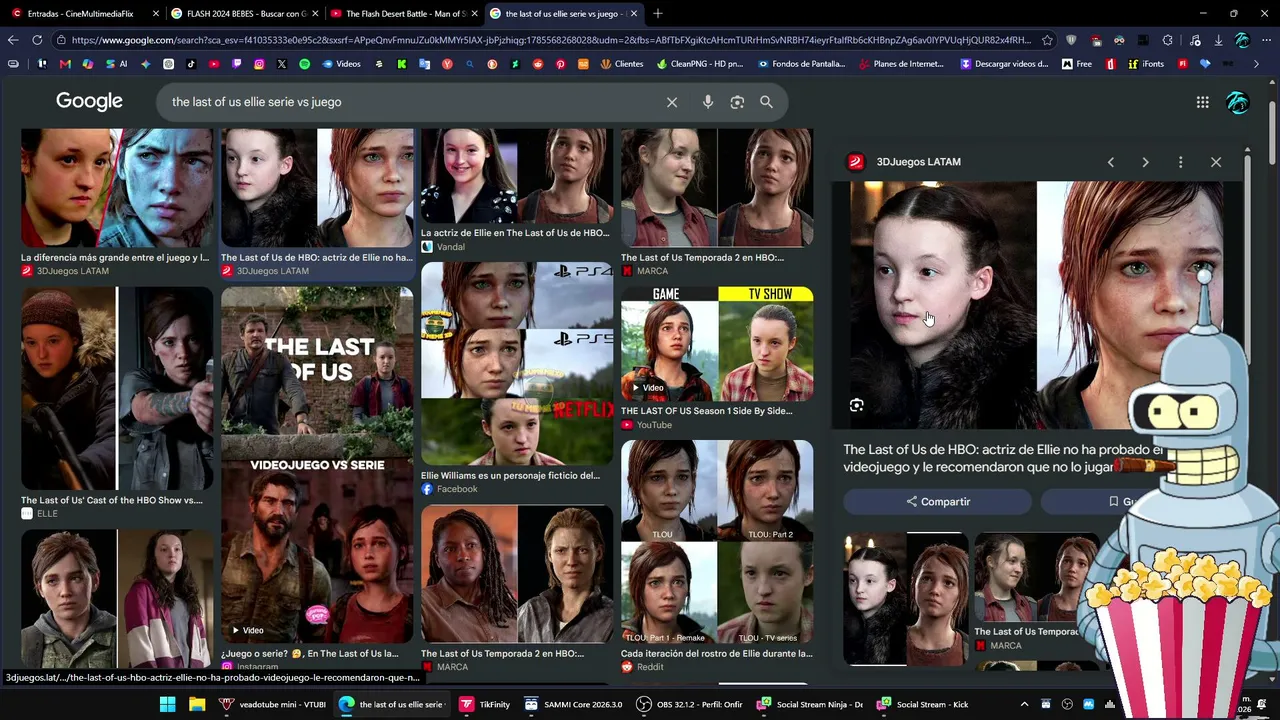Open the iFonts bookmark

(1145, 64)
